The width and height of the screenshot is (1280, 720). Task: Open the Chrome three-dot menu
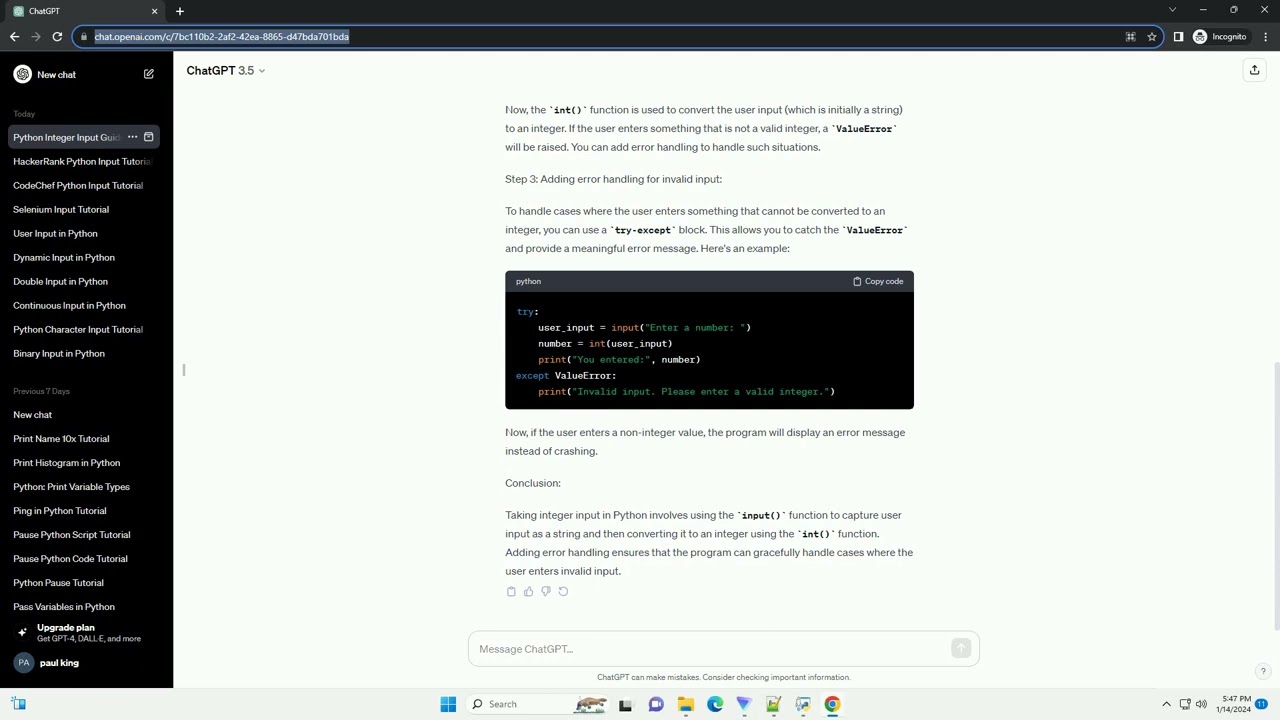1264,37
